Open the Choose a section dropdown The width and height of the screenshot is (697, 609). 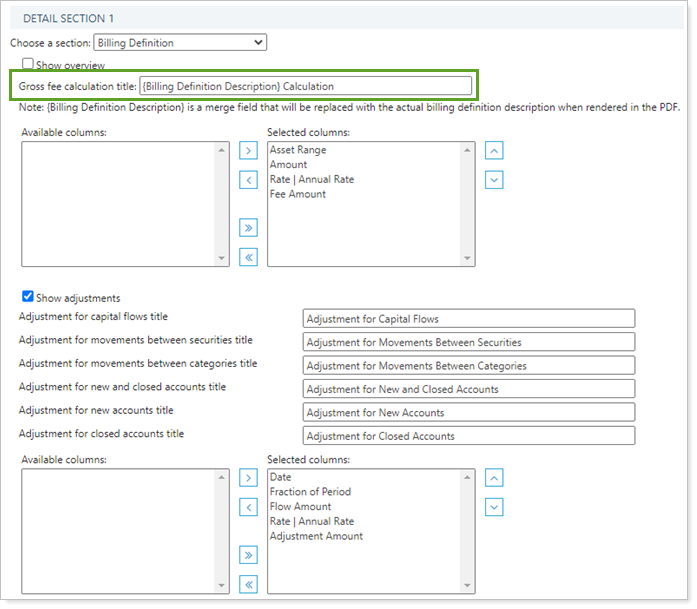click(x=179, y=43)
